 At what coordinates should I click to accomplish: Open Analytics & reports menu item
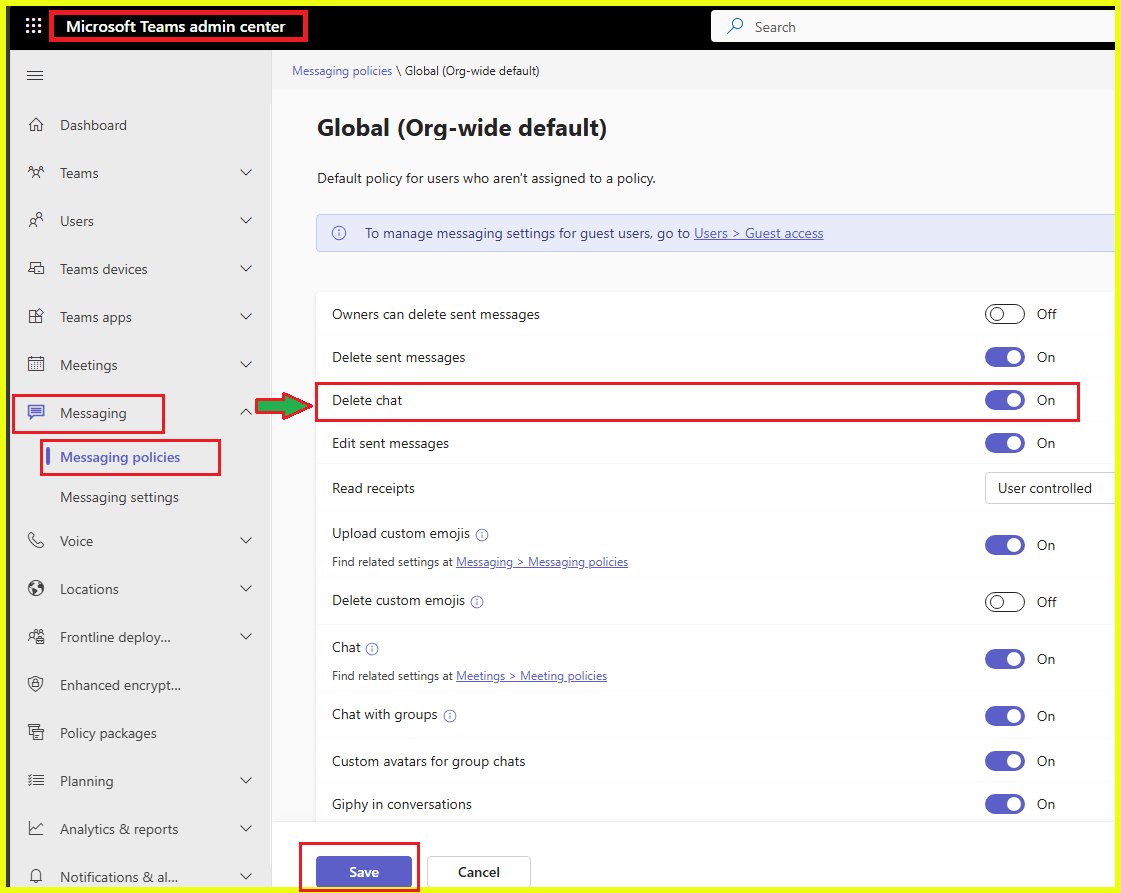(119, 829)
